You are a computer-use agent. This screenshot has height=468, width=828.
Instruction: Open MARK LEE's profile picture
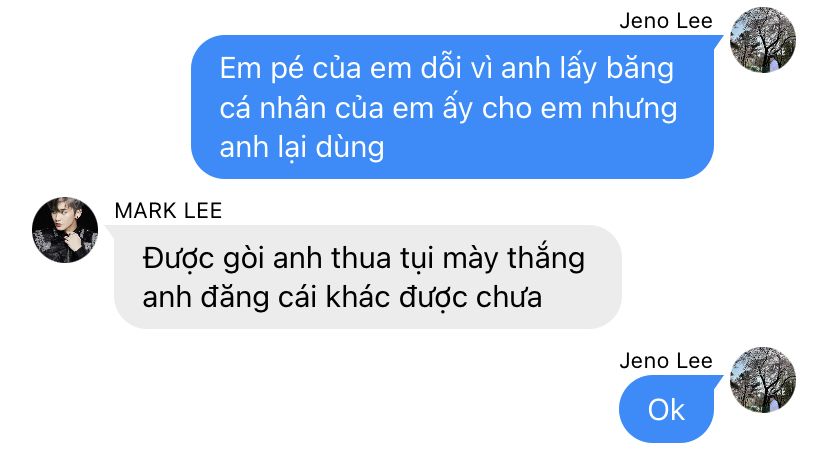tap(65, 230)
